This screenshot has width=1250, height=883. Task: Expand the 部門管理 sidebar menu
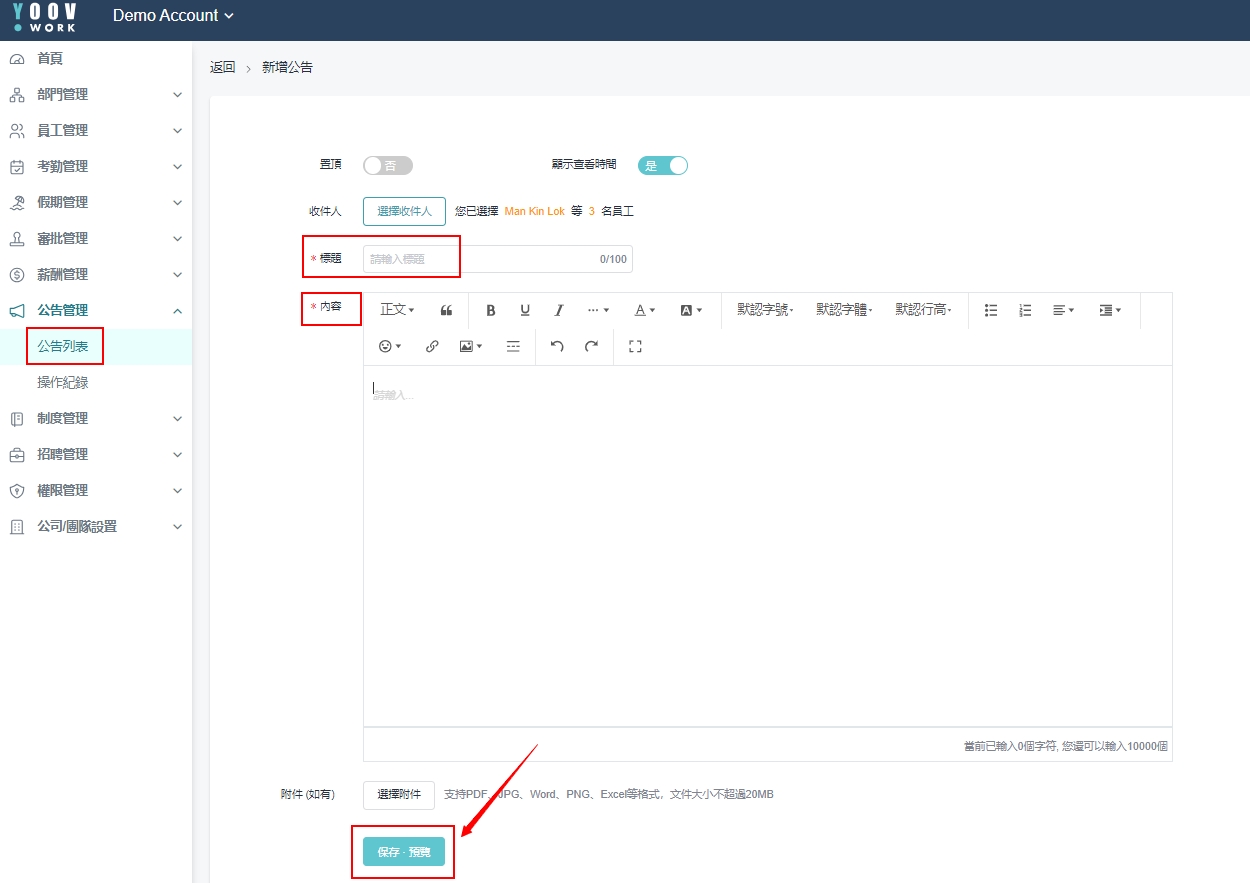[96, 95]
